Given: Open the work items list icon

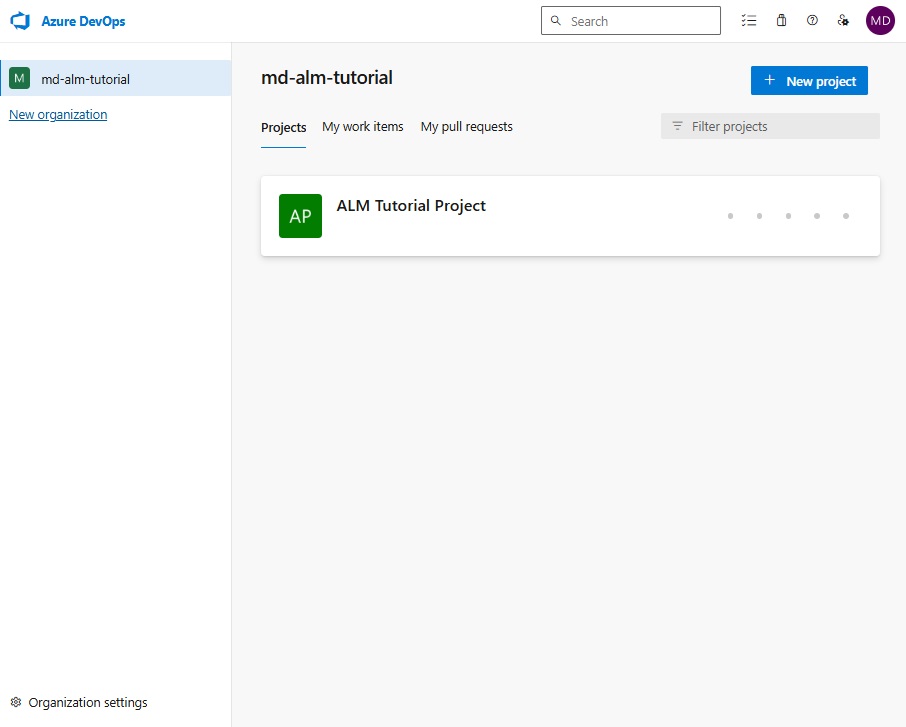Looking at the screenshot, I should pos(749,21).
